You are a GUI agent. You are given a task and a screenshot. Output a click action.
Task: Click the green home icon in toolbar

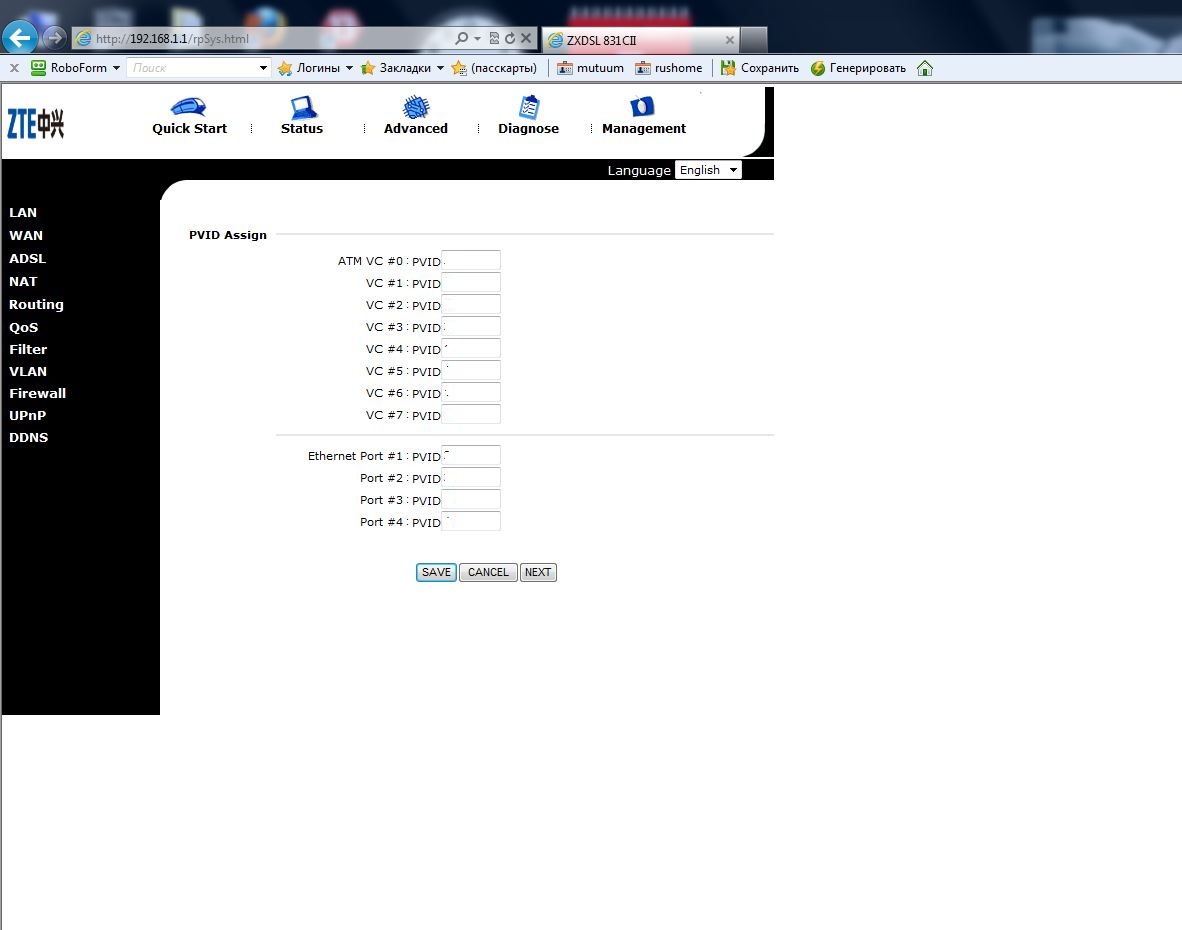click(925, 68)
